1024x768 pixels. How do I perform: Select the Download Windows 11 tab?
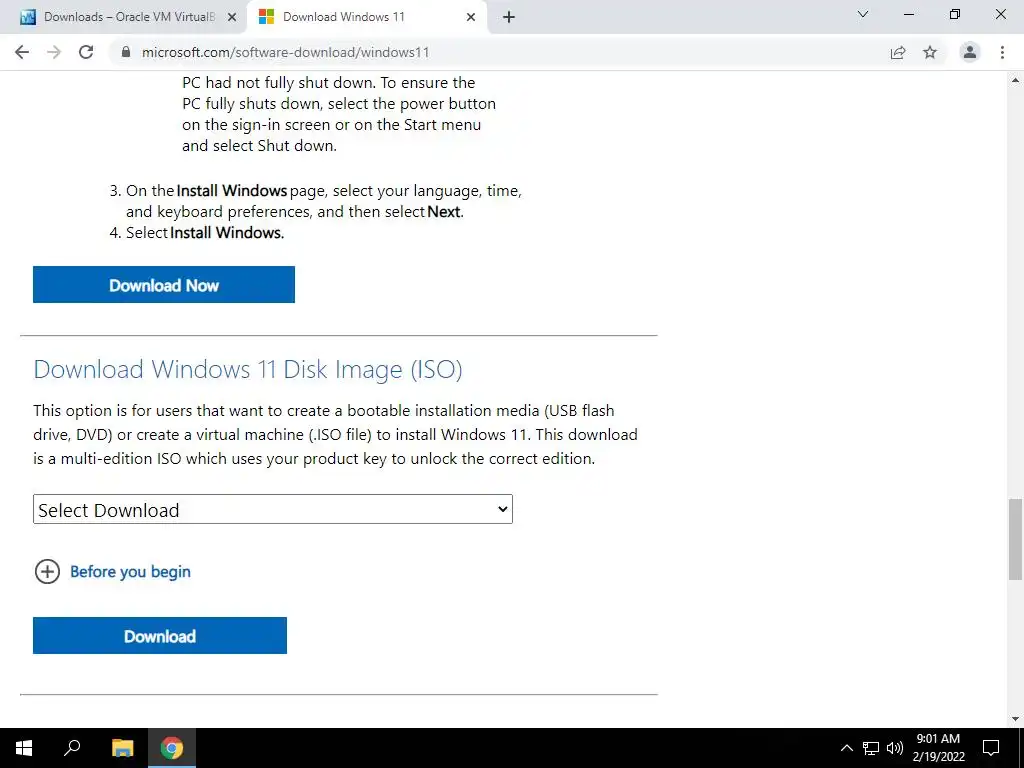(366, 17)
